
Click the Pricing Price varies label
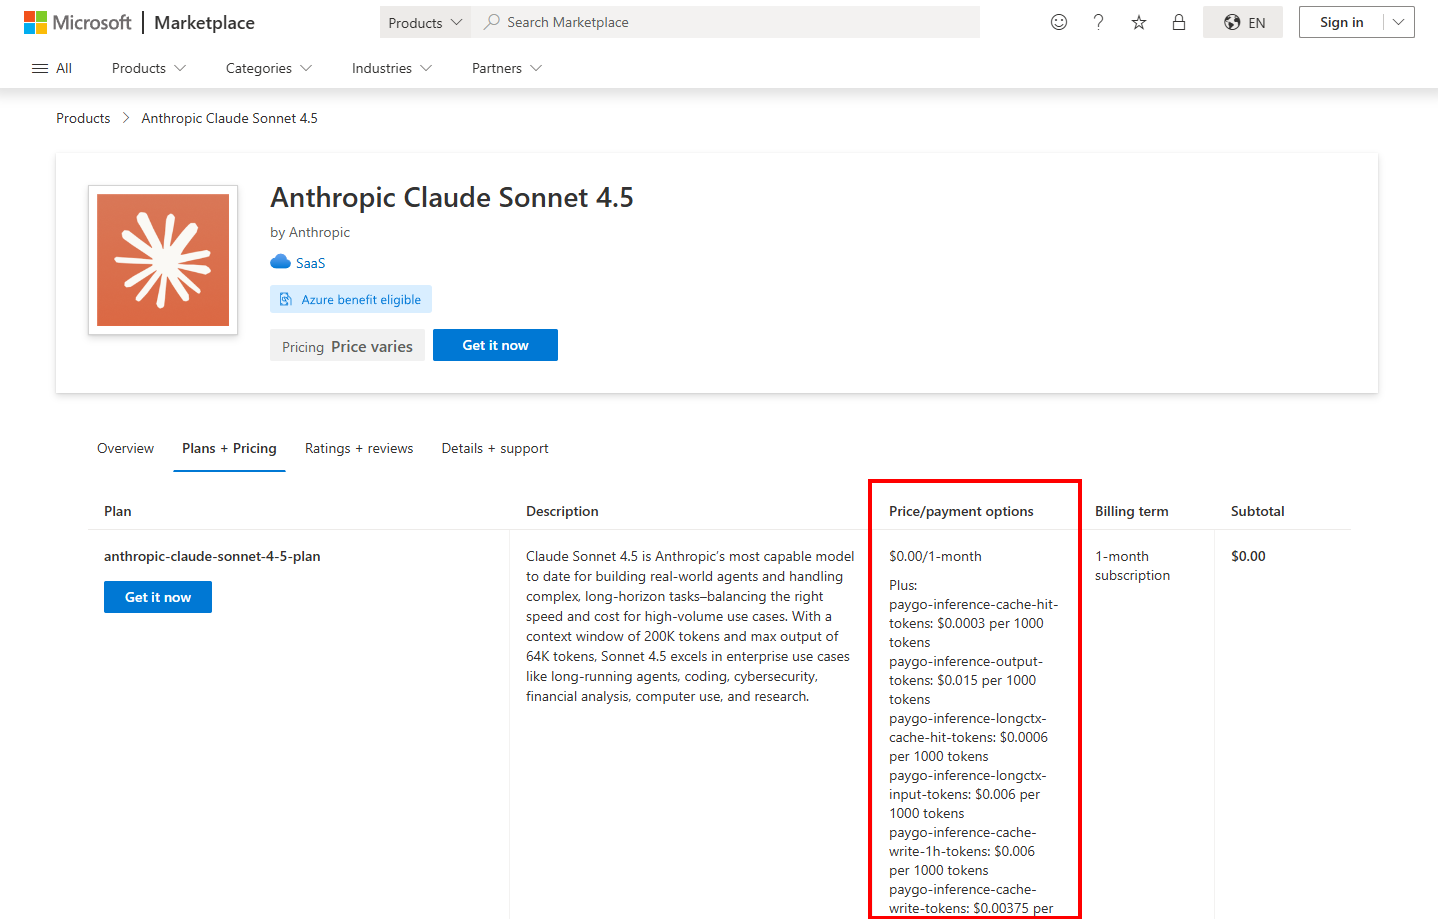(347, 346)
